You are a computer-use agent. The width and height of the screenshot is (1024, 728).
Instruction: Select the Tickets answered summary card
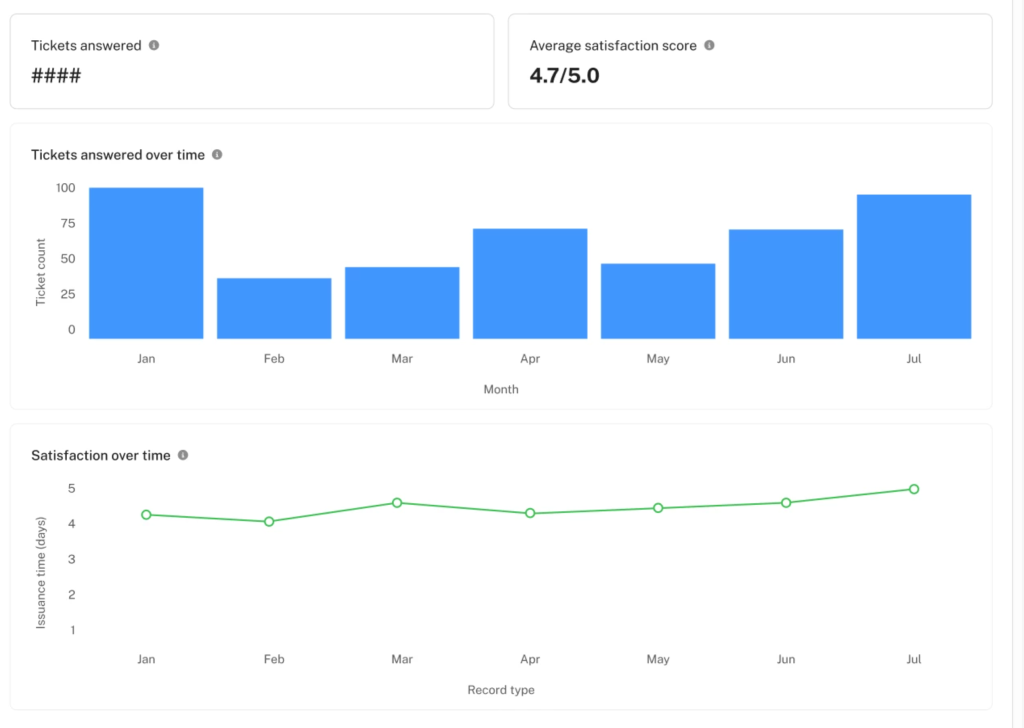tap(251, 60)
